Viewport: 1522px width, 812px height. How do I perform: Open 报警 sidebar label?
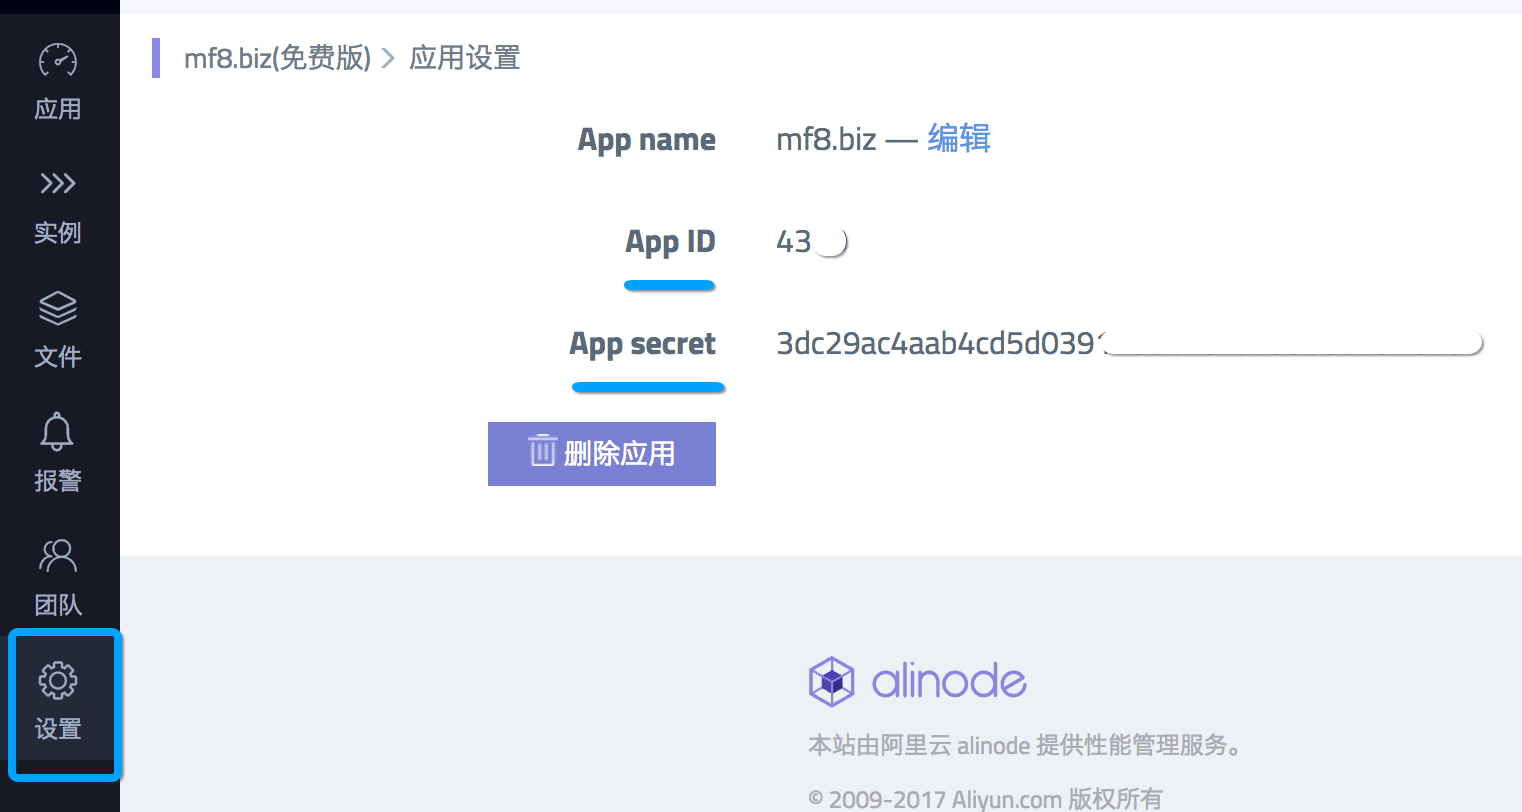tap(58, 481)
